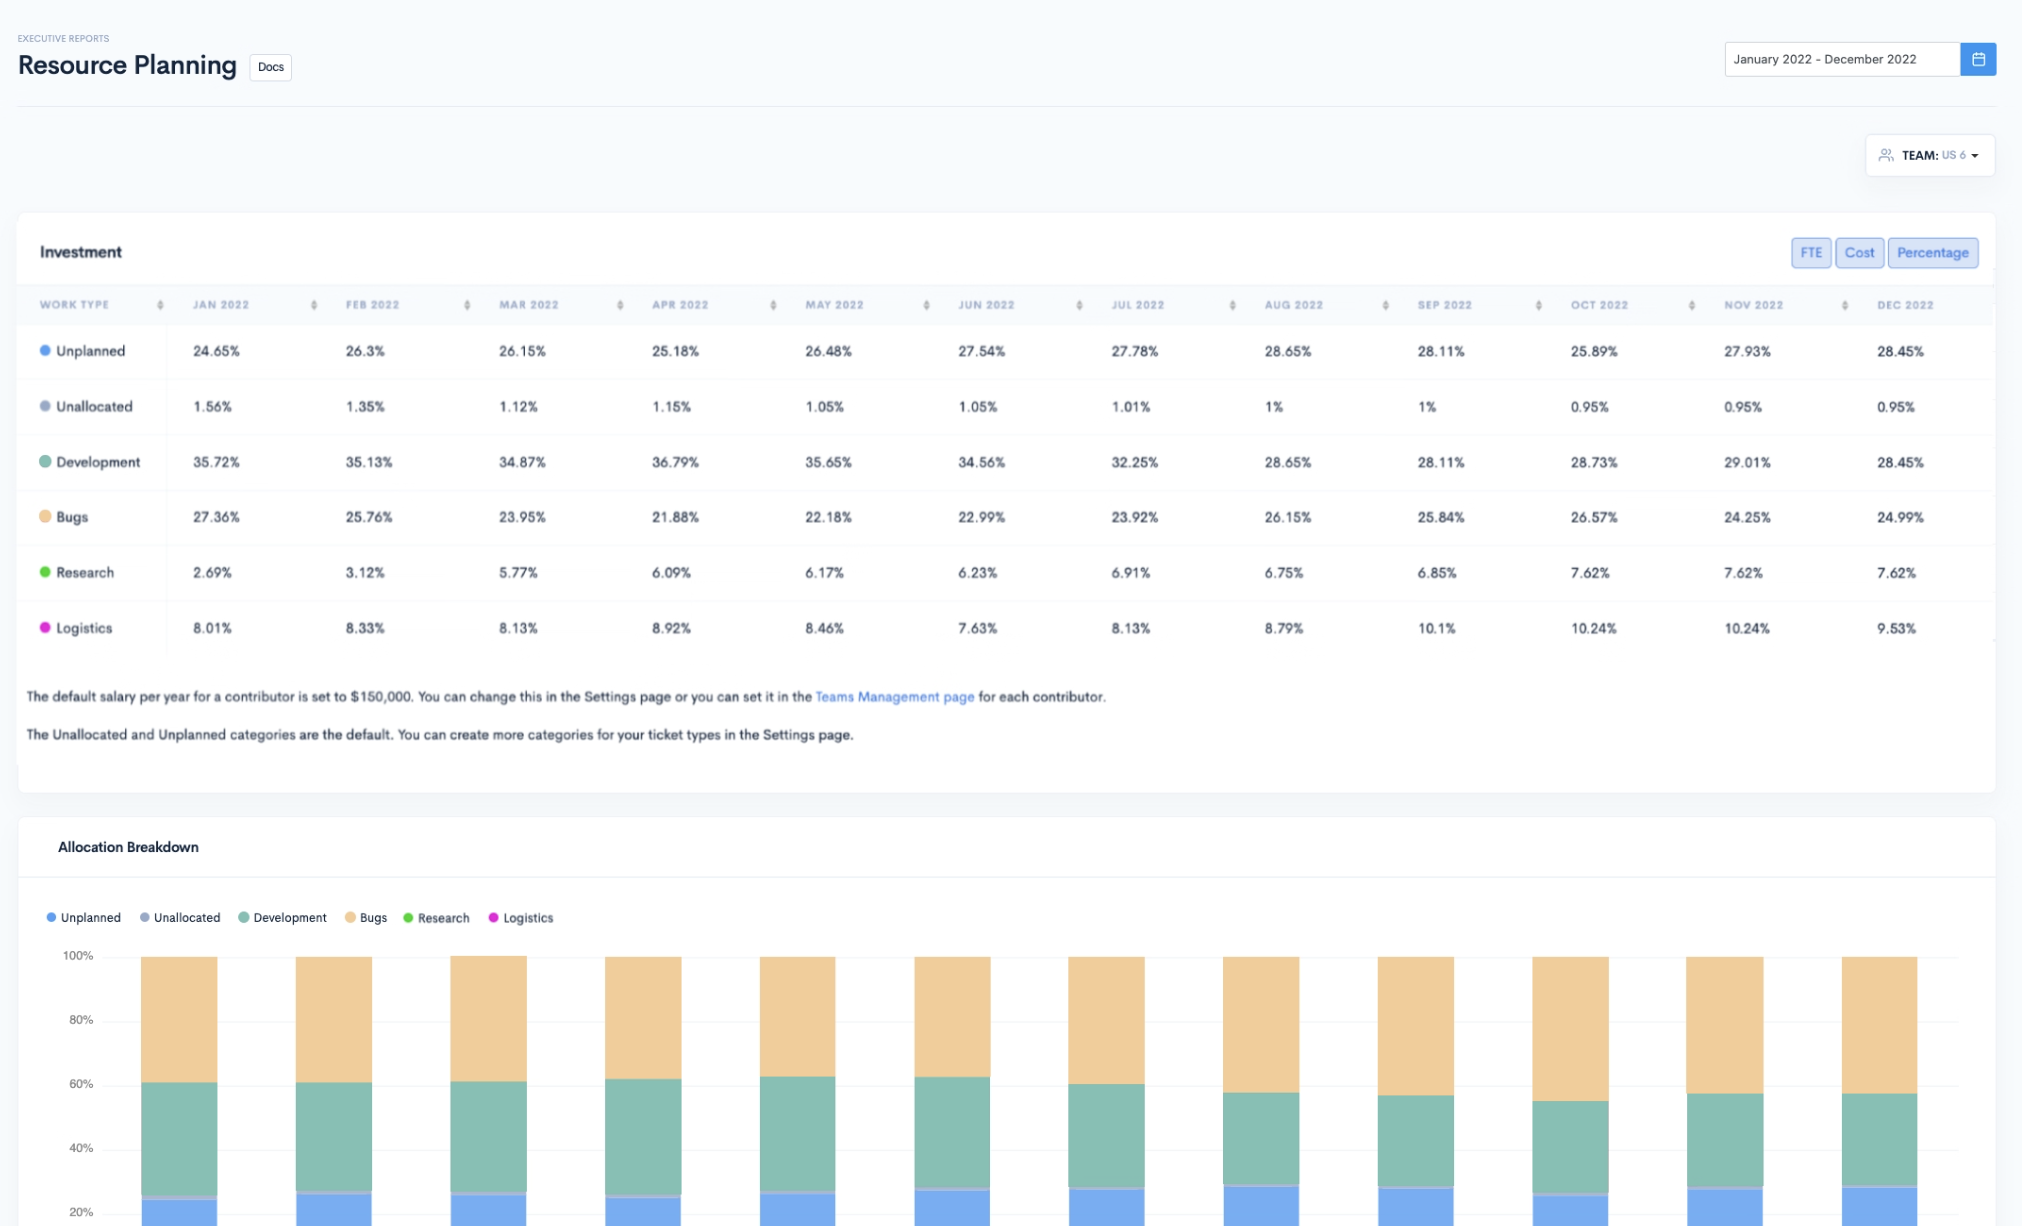Screen dimensions: 2022x1226
Task: Toggle the Research series in the chart legend
Action: 437,917
